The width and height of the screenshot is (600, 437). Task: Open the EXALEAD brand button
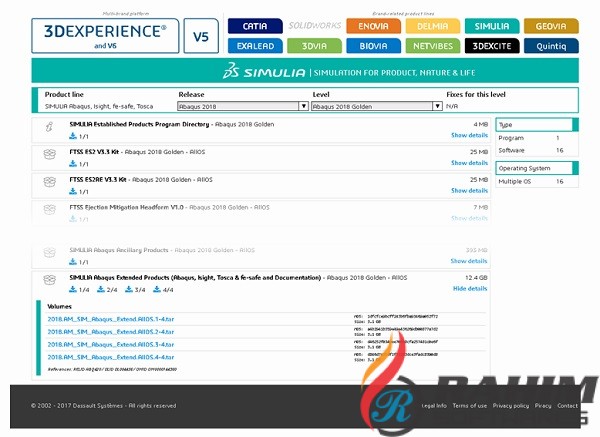255,46
